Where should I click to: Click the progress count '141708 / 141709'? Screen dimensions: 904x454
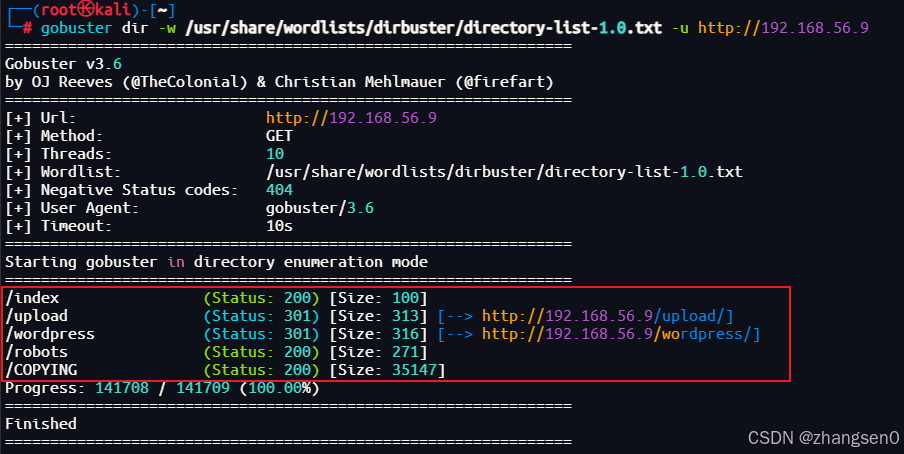click(x=162, y=388)
